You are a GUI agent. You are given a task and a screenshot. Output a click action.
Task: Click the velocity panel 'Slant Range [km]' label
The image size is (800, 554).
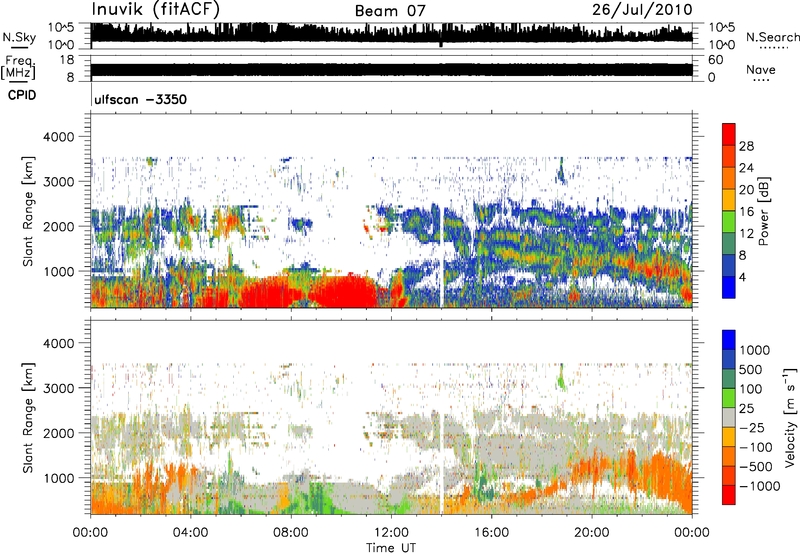(x=28, y=418)
